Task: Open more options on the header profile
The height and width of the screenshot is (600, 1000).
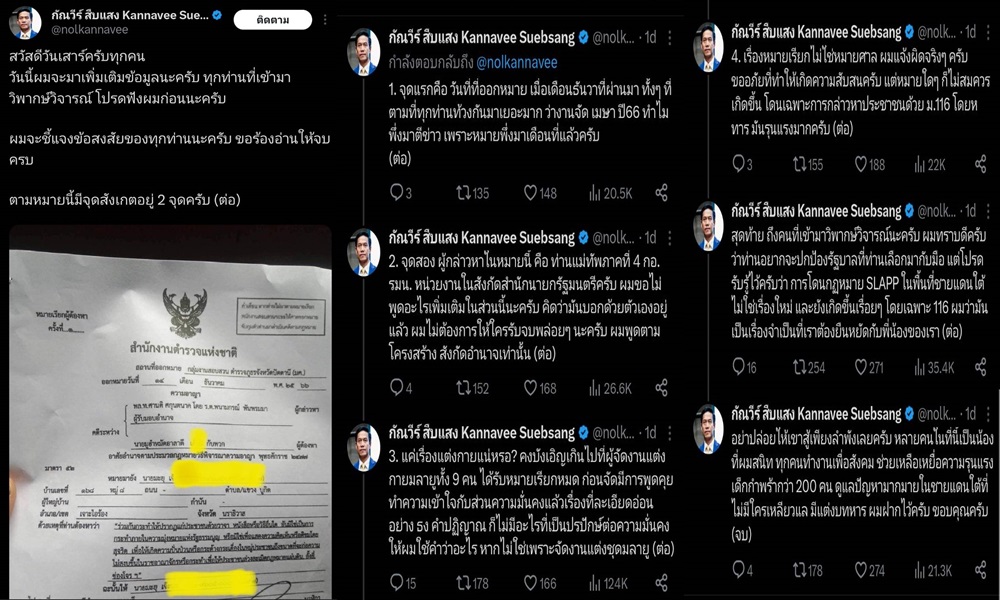Action: click(325, 20)
